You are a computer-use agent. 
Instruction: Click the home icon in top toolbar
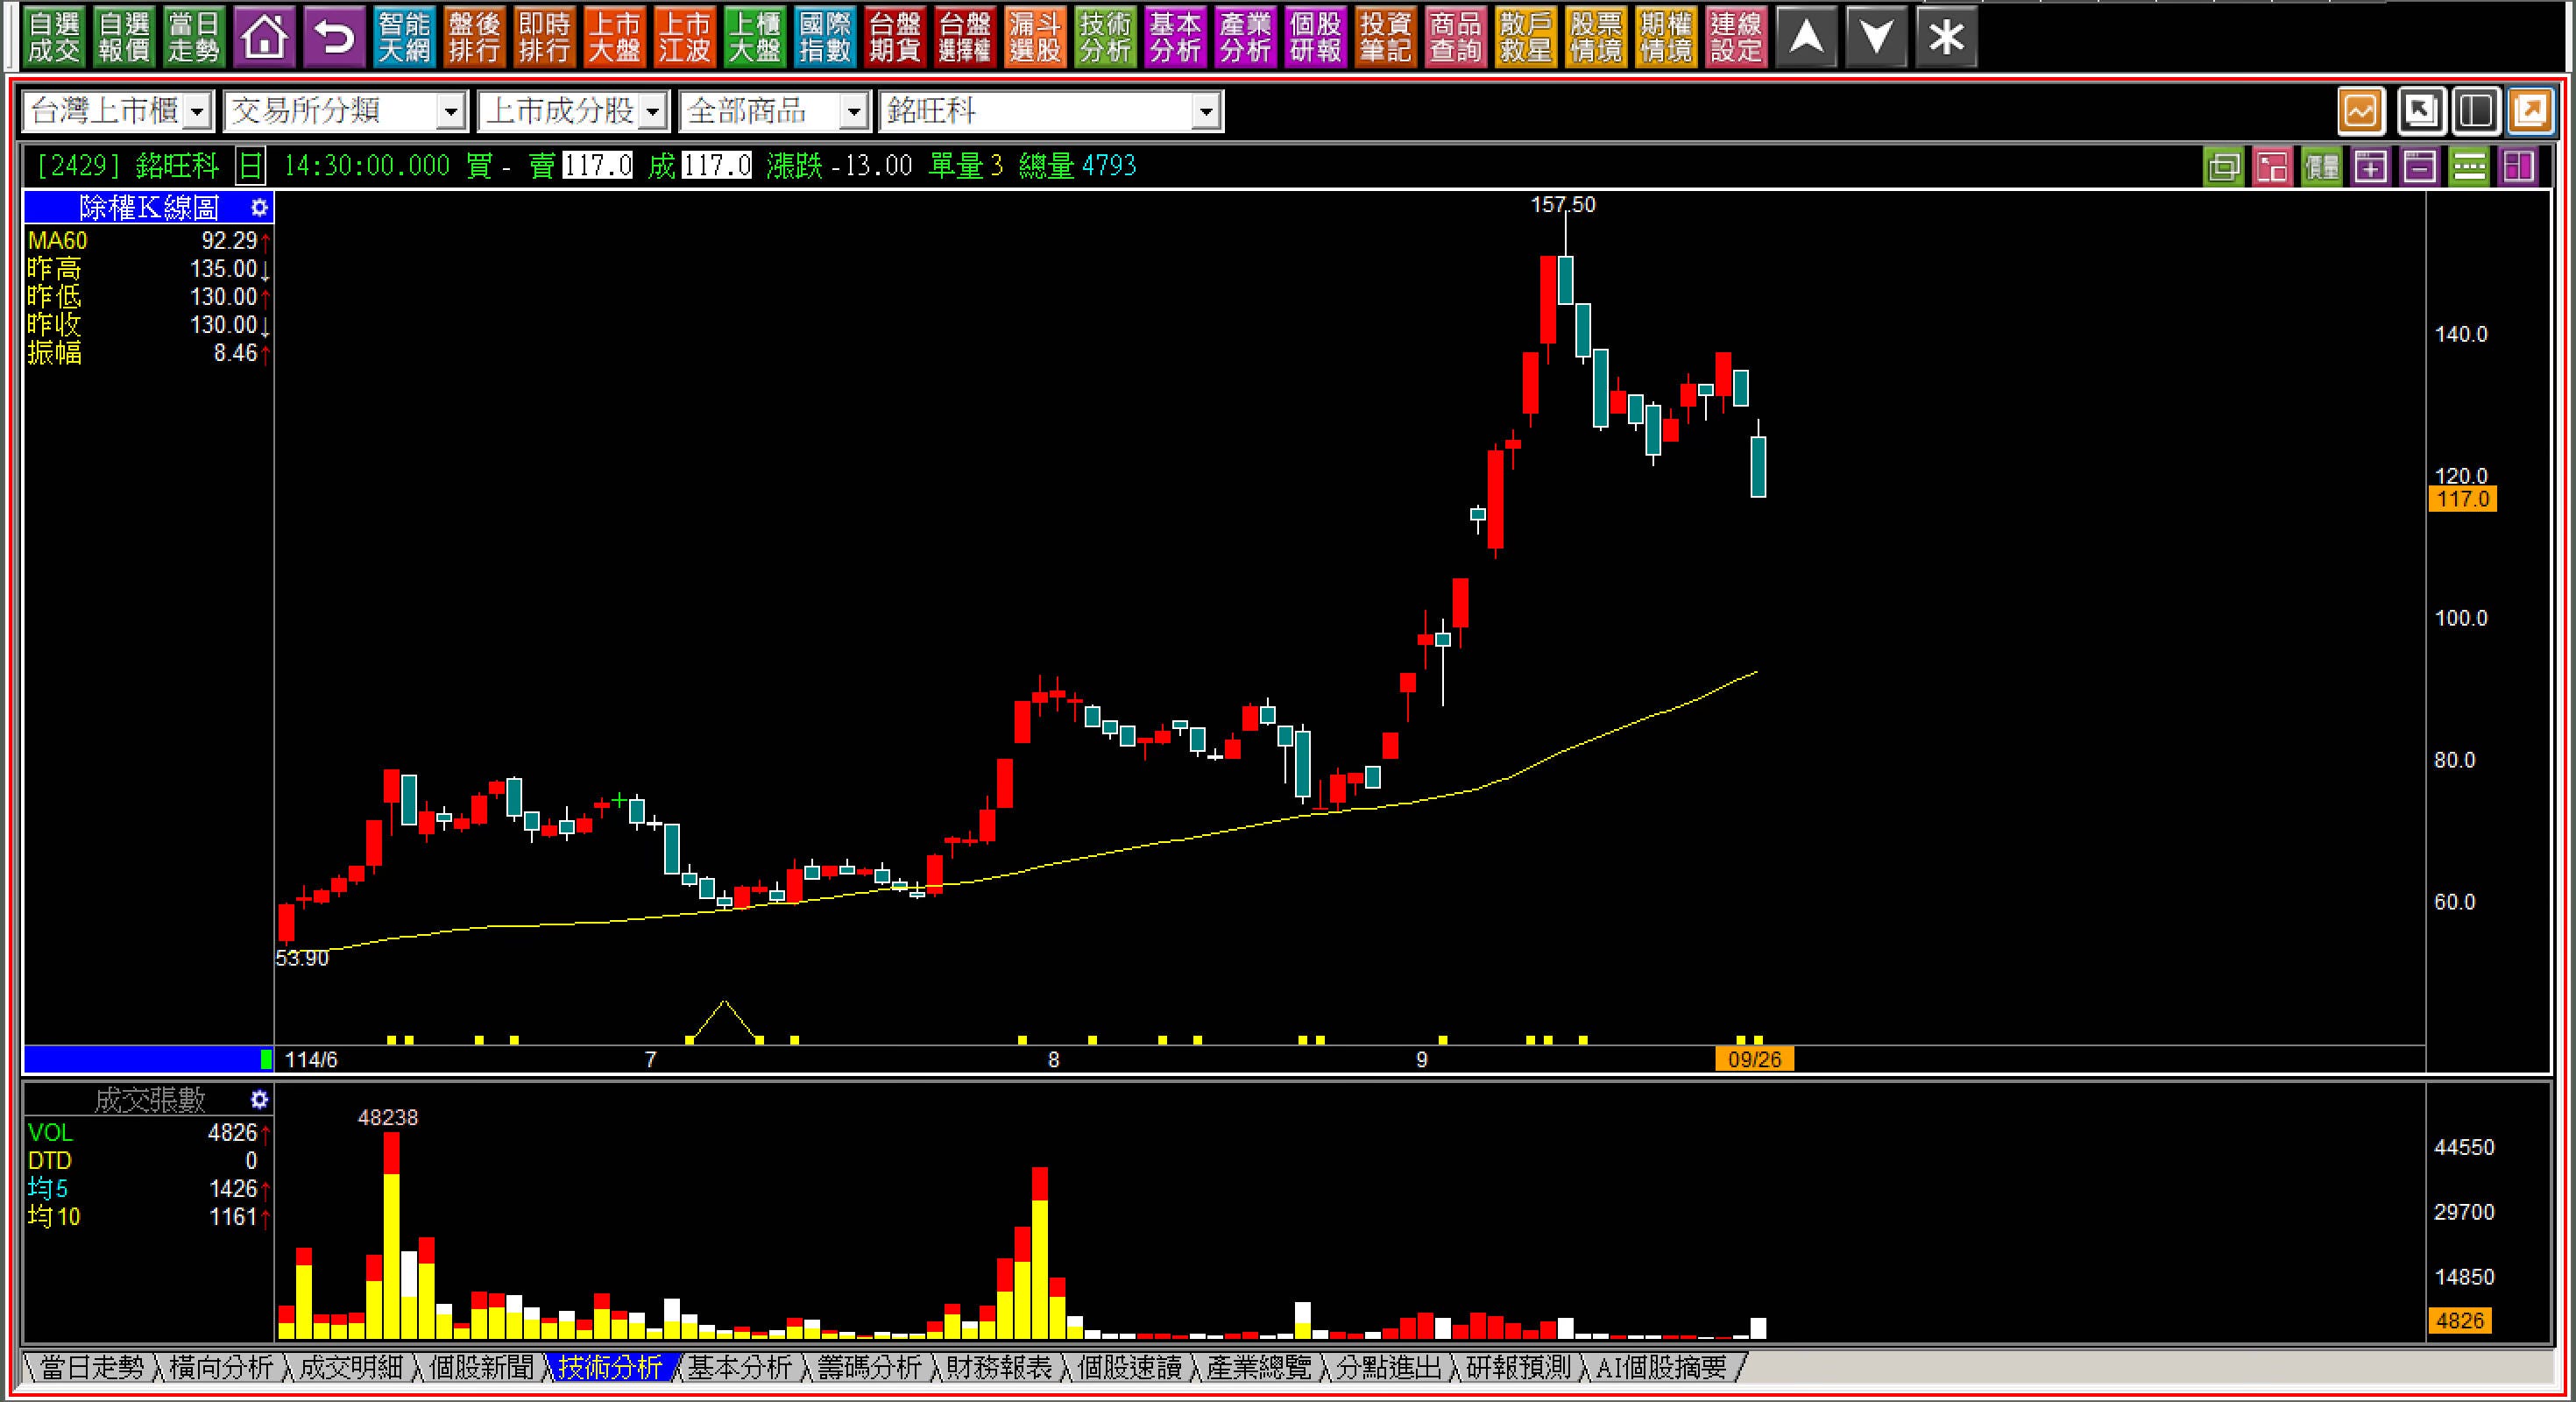coord(264,38)
